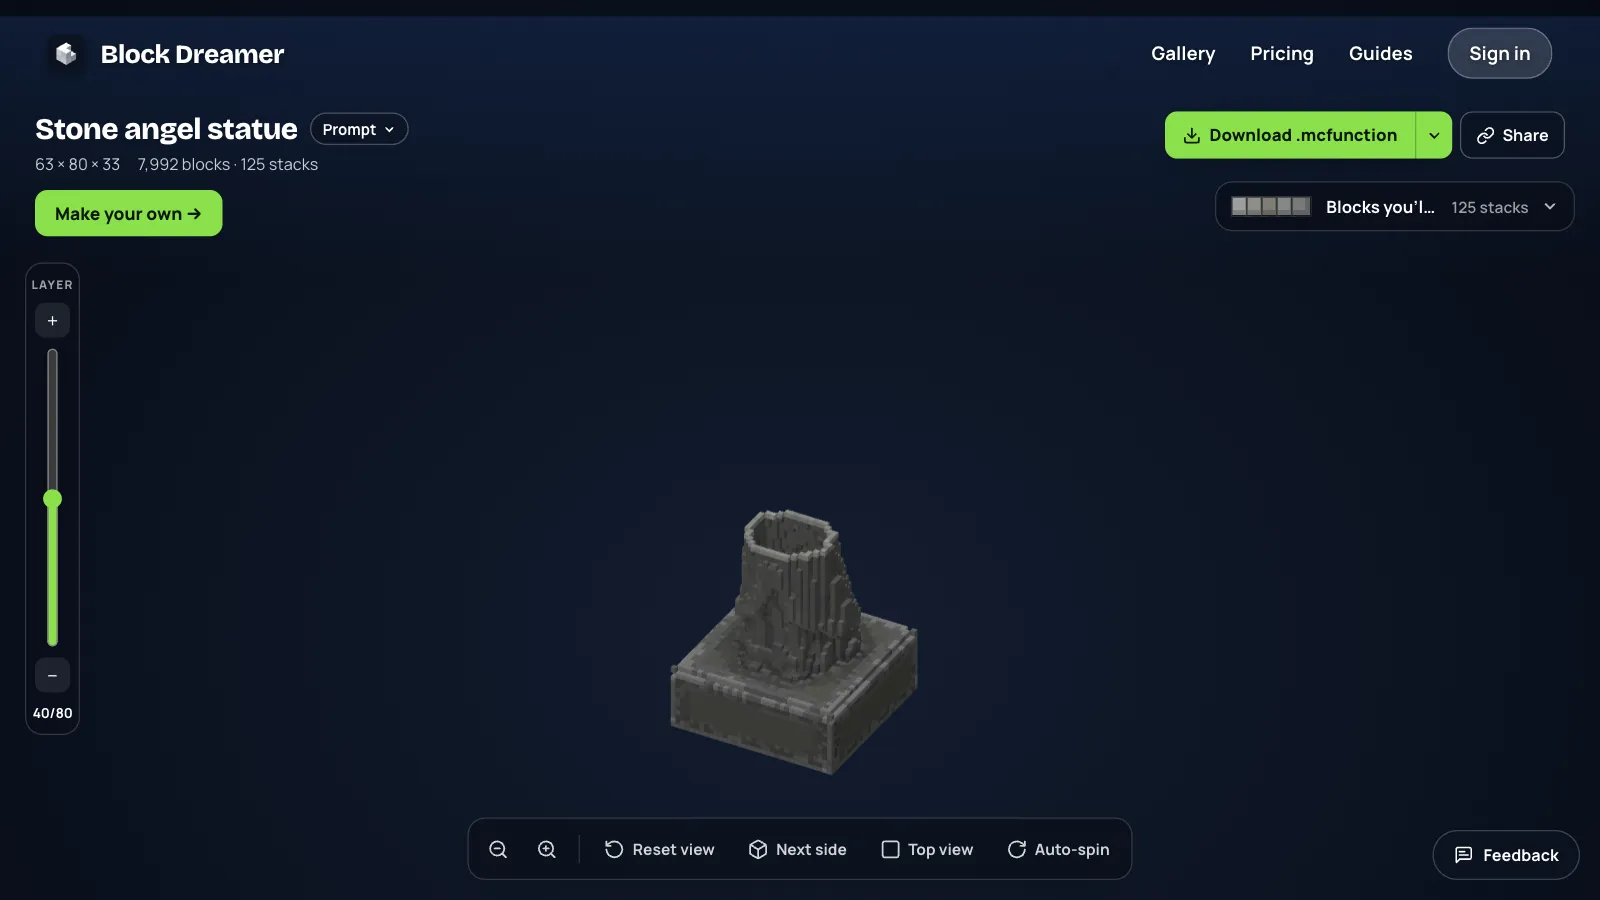1600x900 pixels.
Task: Zoom out using the magnifier minus icon
Action: pyautogui.click(x=498, y=849)
